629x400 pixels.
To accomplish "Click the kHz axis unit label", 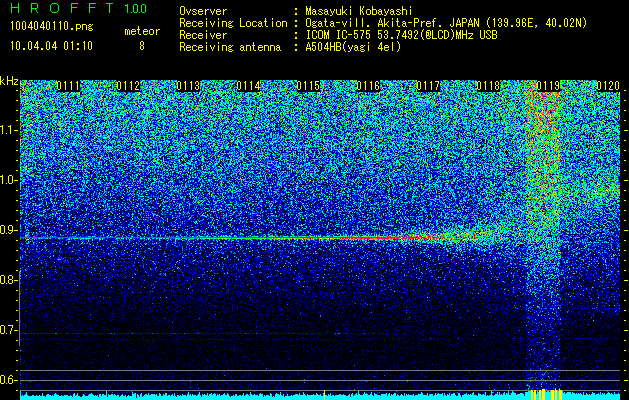I will click(9, 81).
